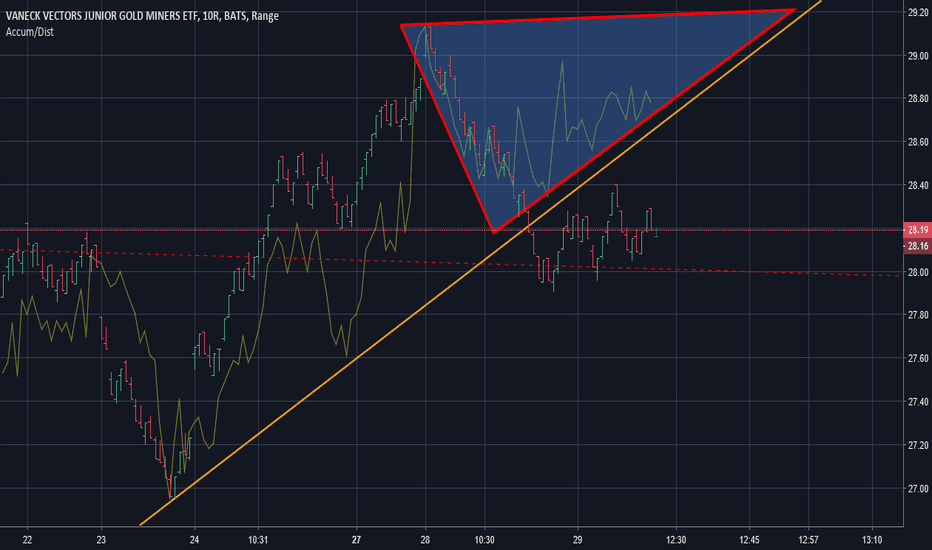Screen dimensions: 932x550
Task: Click the 10:30 time axis label
Action: (484, 540)
